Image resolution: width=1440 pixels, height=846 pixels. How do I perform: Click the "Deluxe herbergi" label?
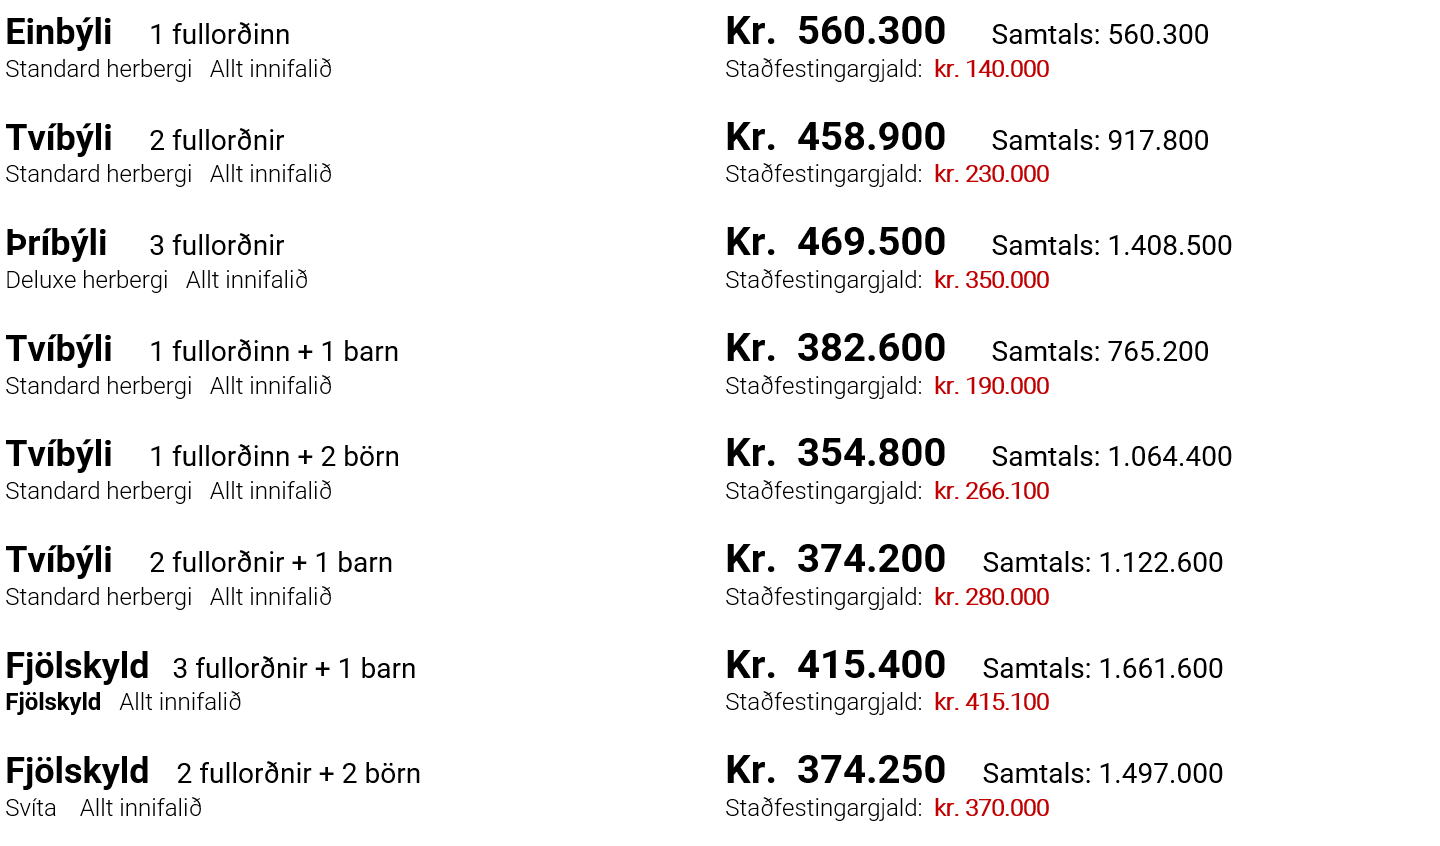click(x=87, y=280)
